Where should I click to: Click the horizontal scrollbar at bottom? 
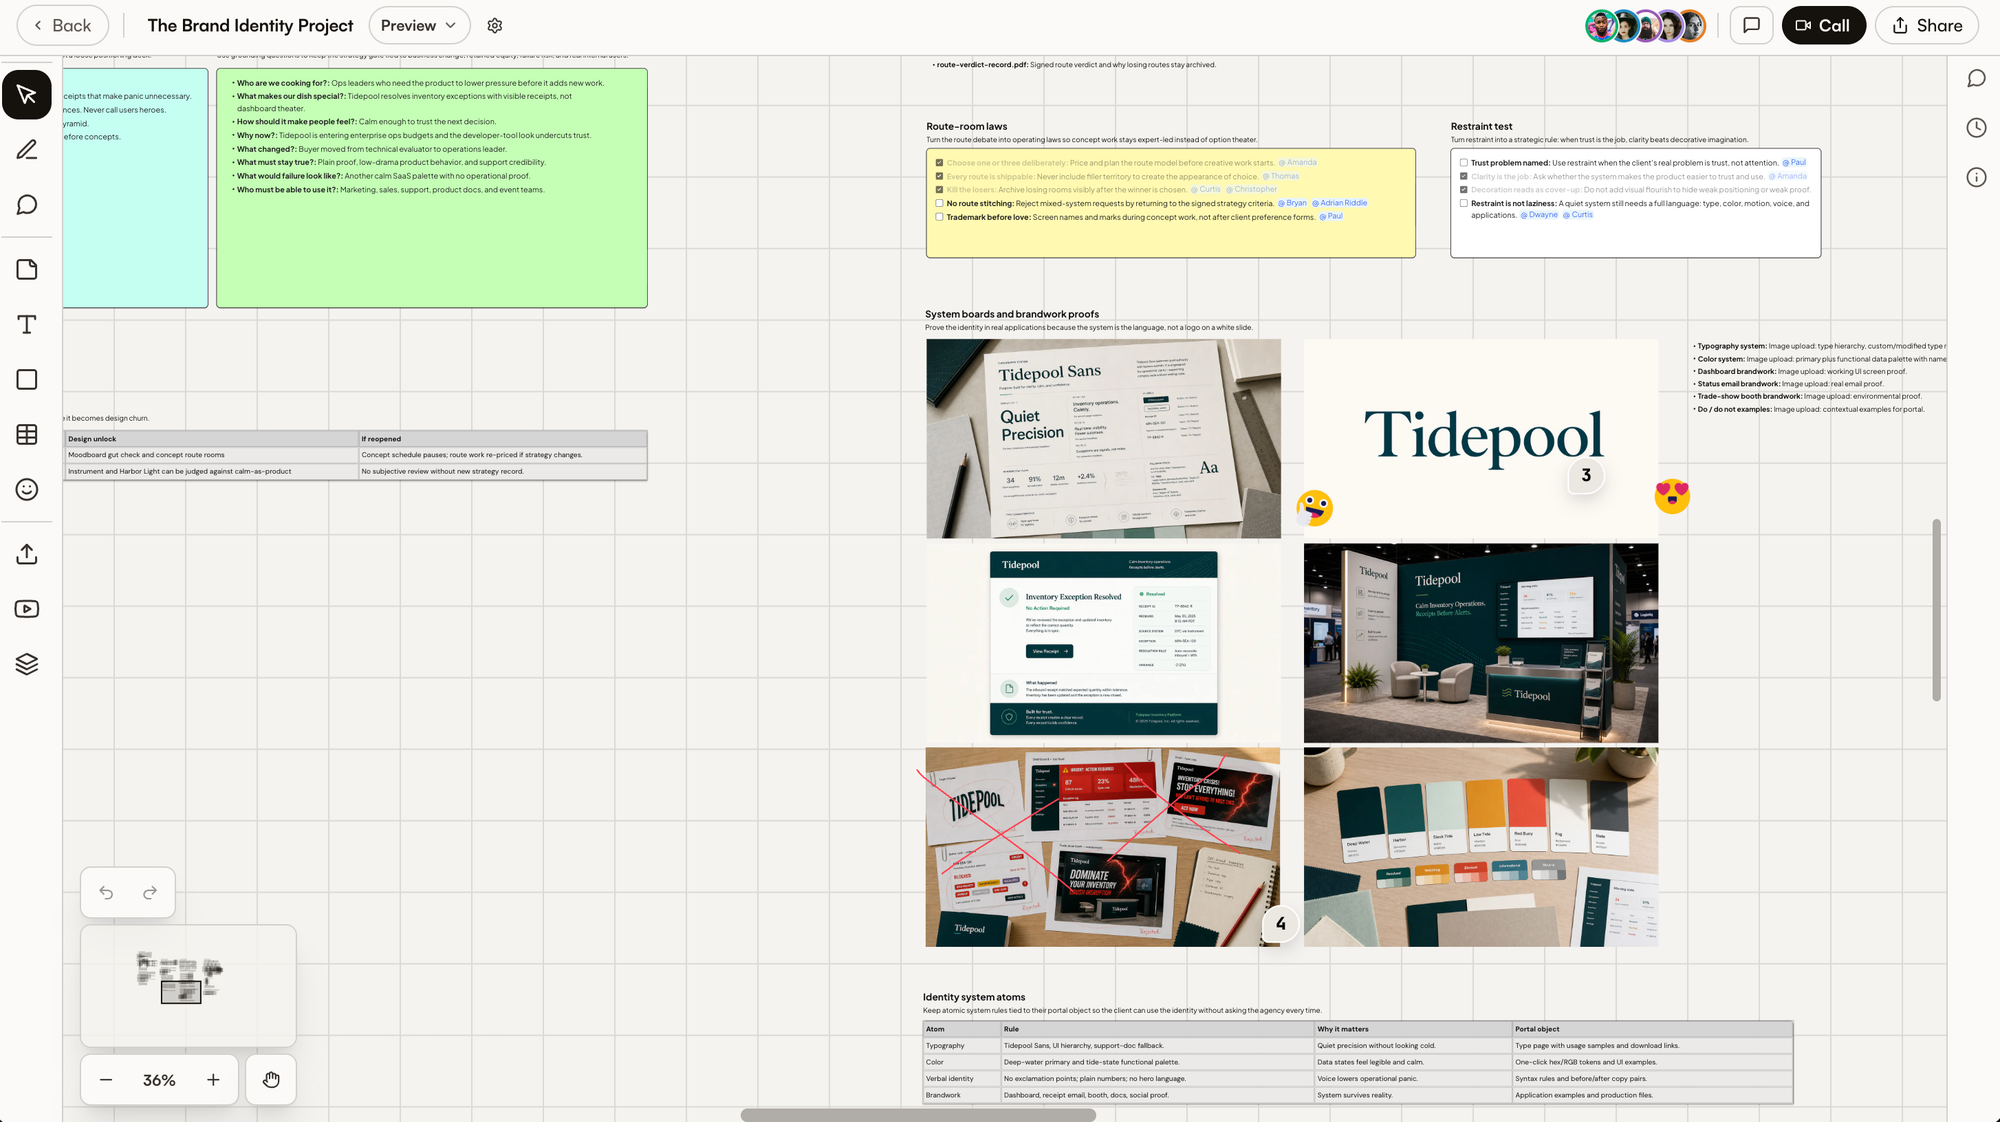[918, 1115]
